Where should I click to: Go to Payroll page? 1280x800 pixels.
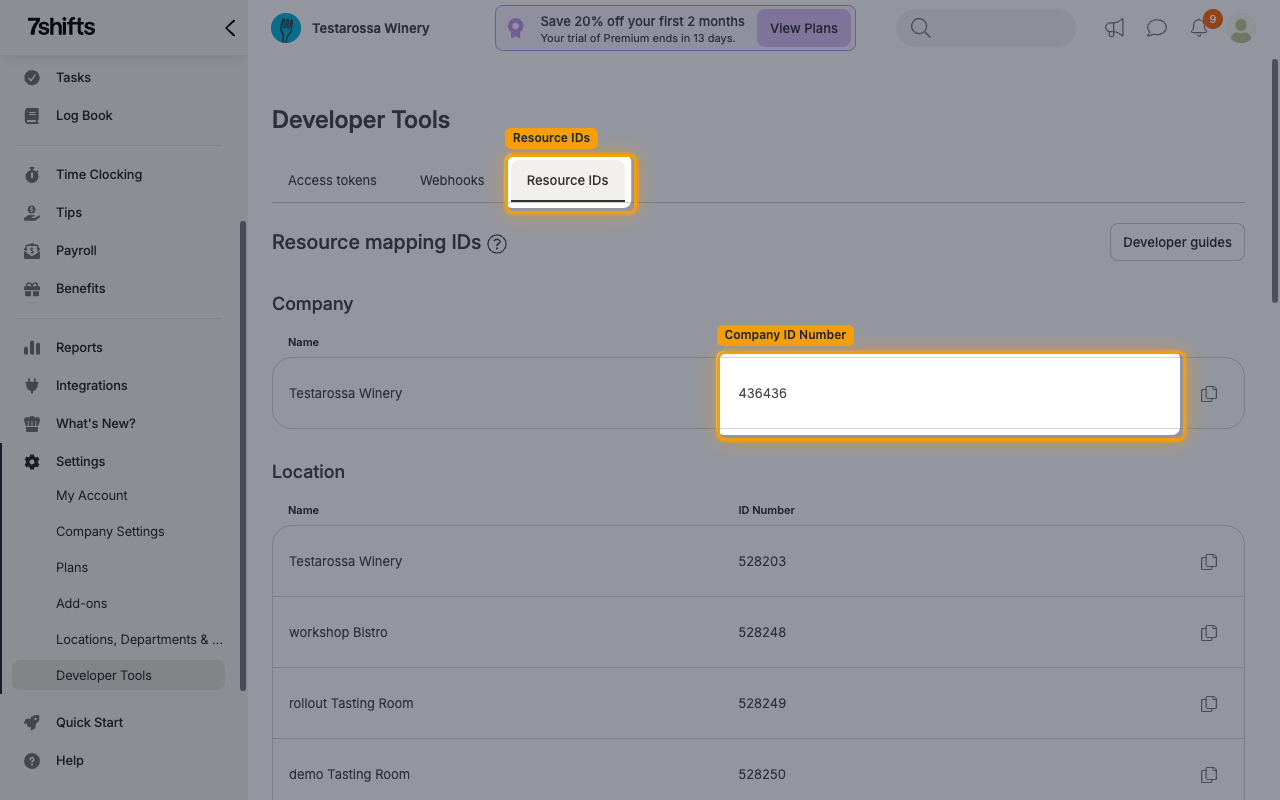pyautogui.click(x=76, y=250)
